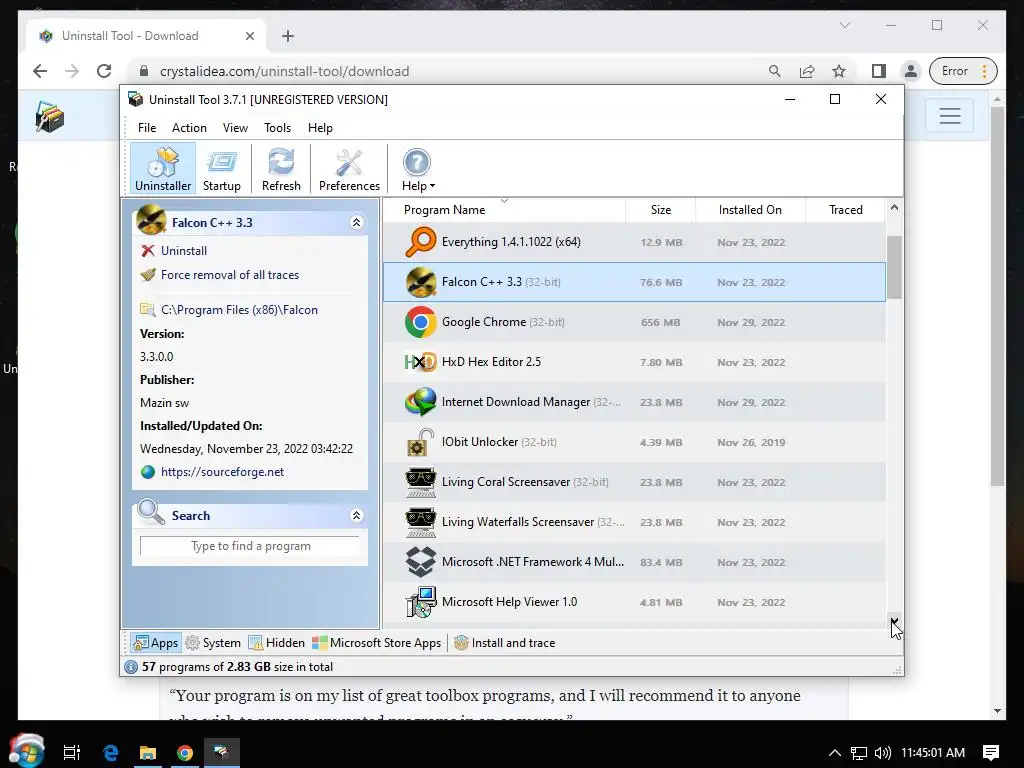Viewport: 1024px width, 768px height.
Task: Click the Google Chrome program icon
Action: [421, 322]
